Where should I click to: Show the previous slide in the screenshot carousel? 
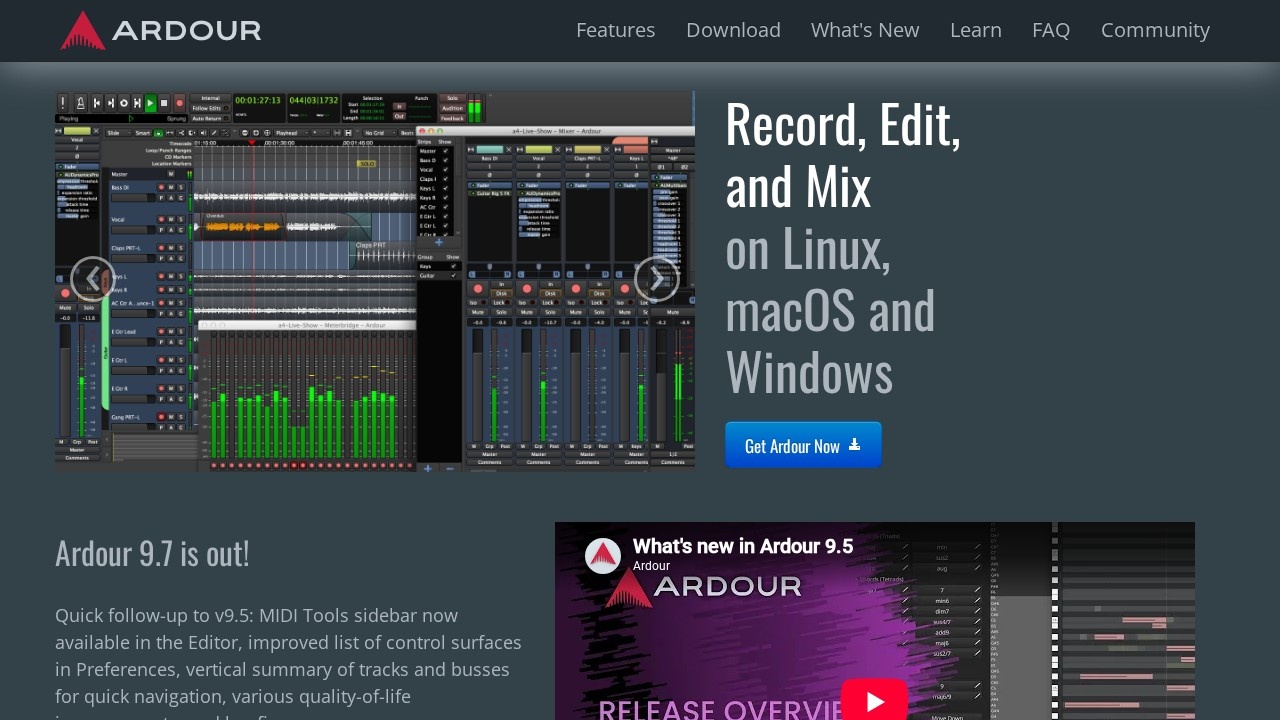(x=93, y=279)
